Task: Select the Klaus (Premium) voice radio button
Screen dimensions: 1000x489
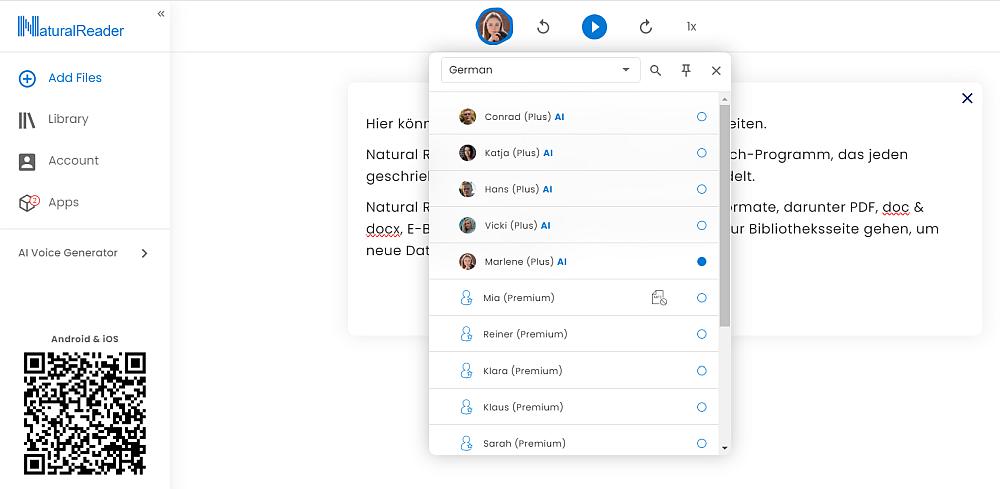Action: pyautogui.click(x=702, y=407)
